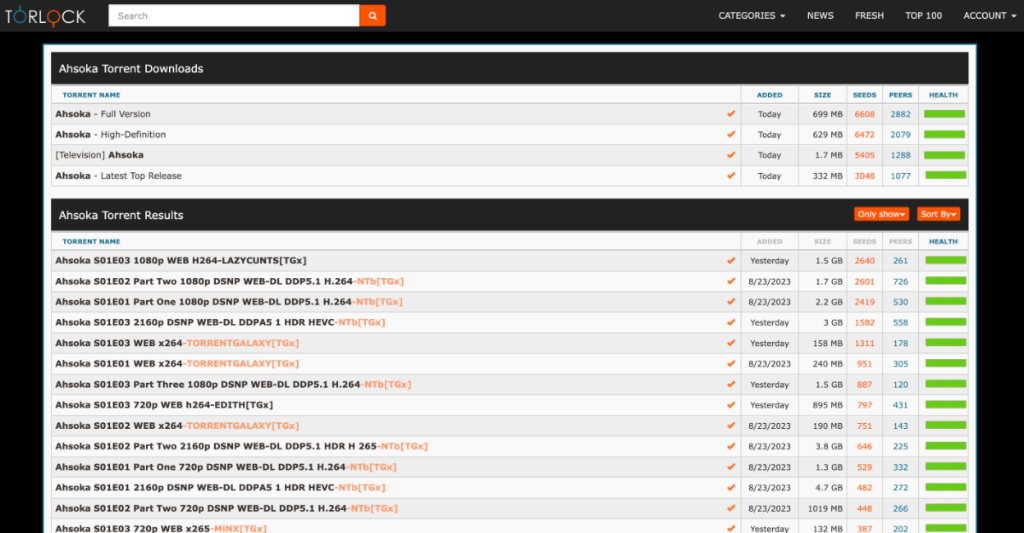Click verified checkmark for S01E01 2160p DSNP HEVC
The width and height of the screenshot is (1024, 533).
[x=731, y=488]
